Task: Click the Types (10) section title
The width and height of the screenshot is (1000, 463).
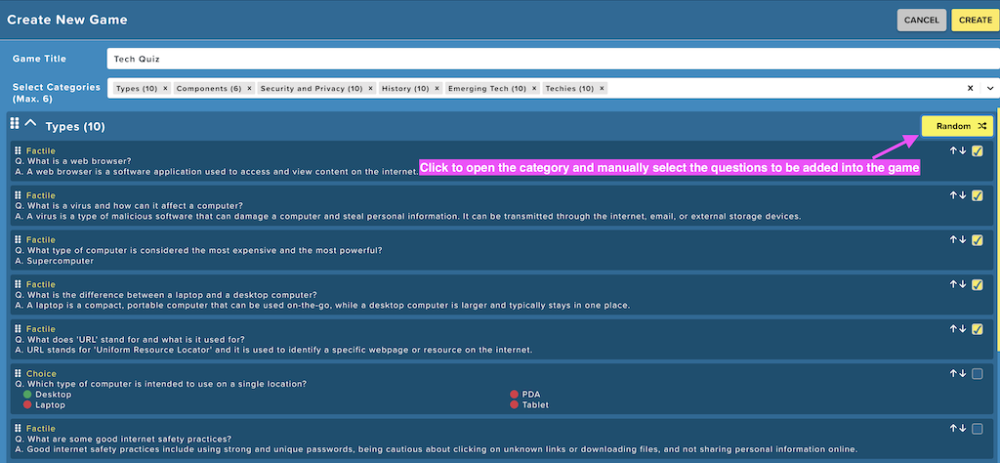Action: point(75,127)
